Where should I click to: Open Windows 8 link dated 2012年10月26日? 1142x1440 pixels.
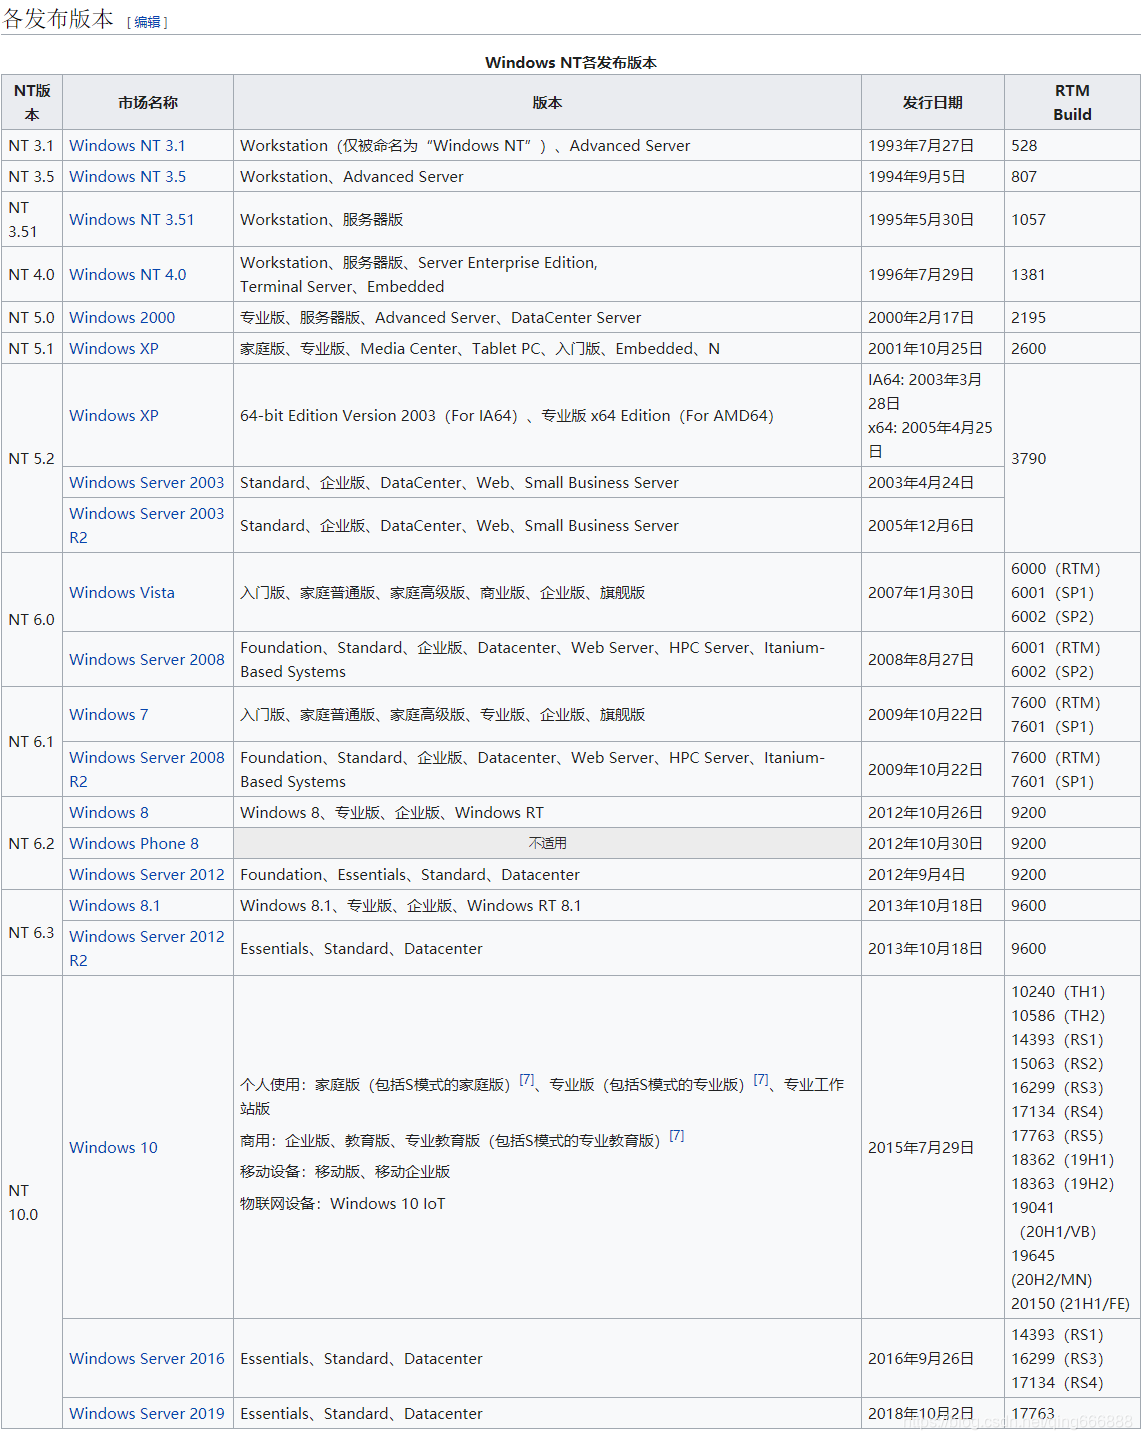click(108, 812)
